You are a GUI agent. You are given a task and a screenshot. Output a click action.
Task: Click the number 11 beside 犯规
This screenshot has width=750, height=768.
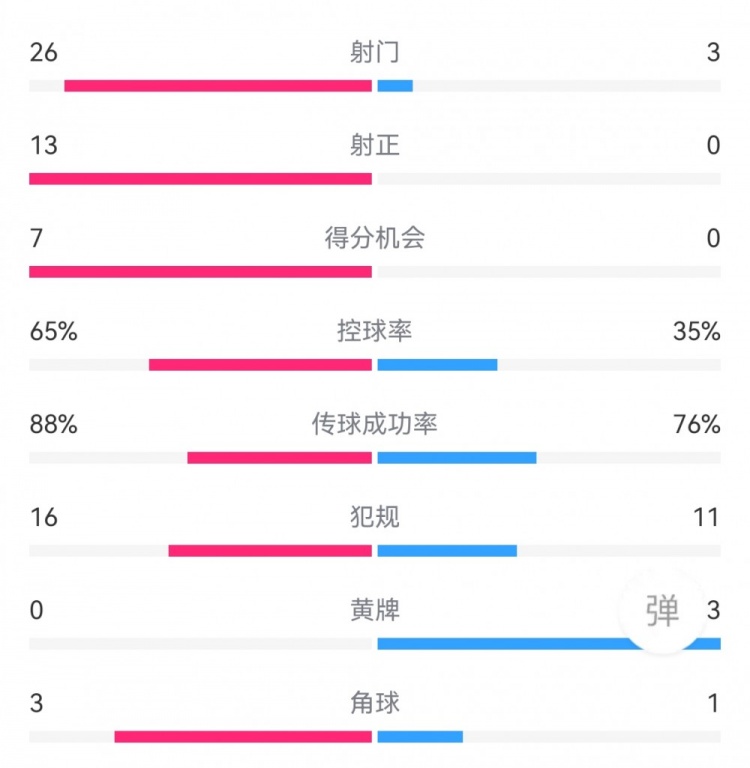[x=707, y=517]
